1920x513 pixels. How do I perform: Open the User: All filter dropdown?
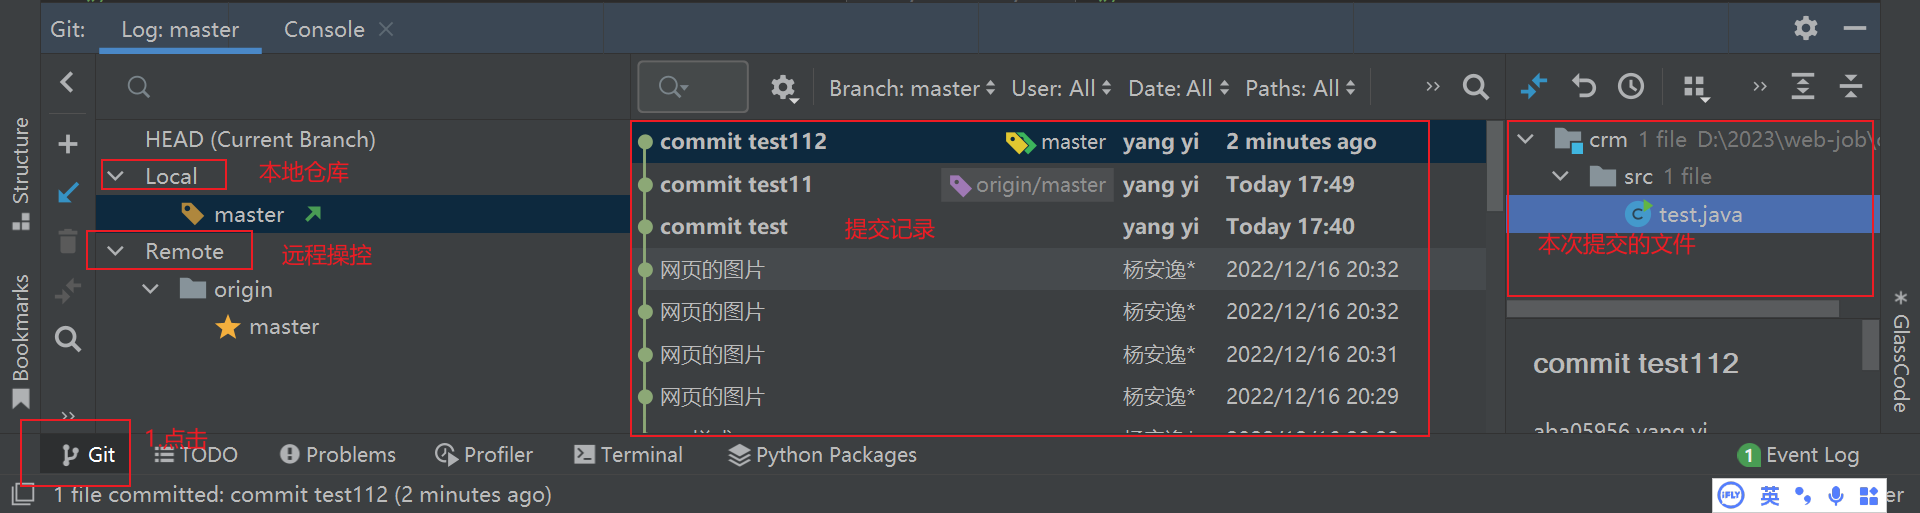pyautogui.click(x=1060, y=88)
